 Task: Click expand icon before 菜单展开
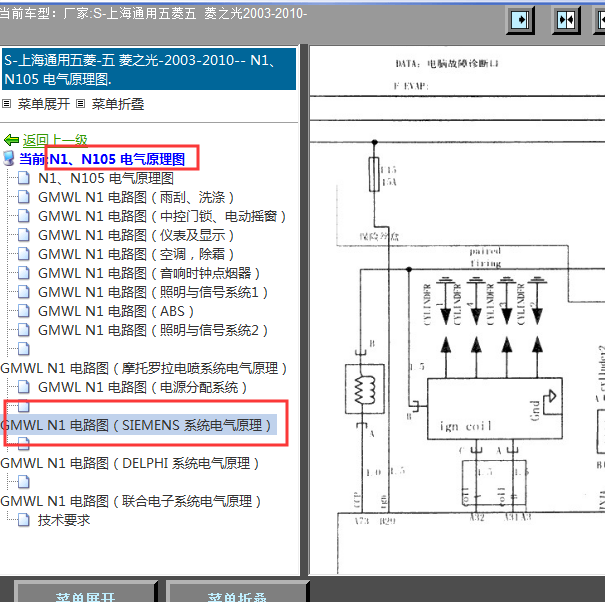tap(7, 103)
